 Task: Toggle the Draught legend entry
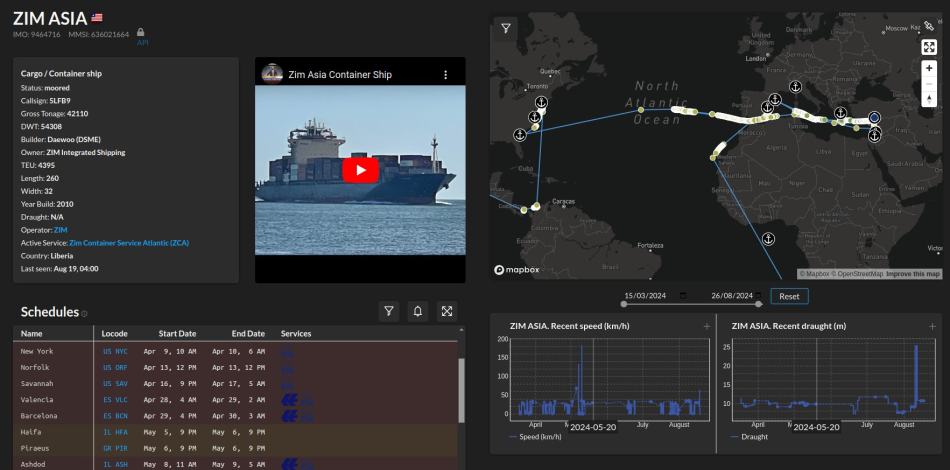point(749,437)
